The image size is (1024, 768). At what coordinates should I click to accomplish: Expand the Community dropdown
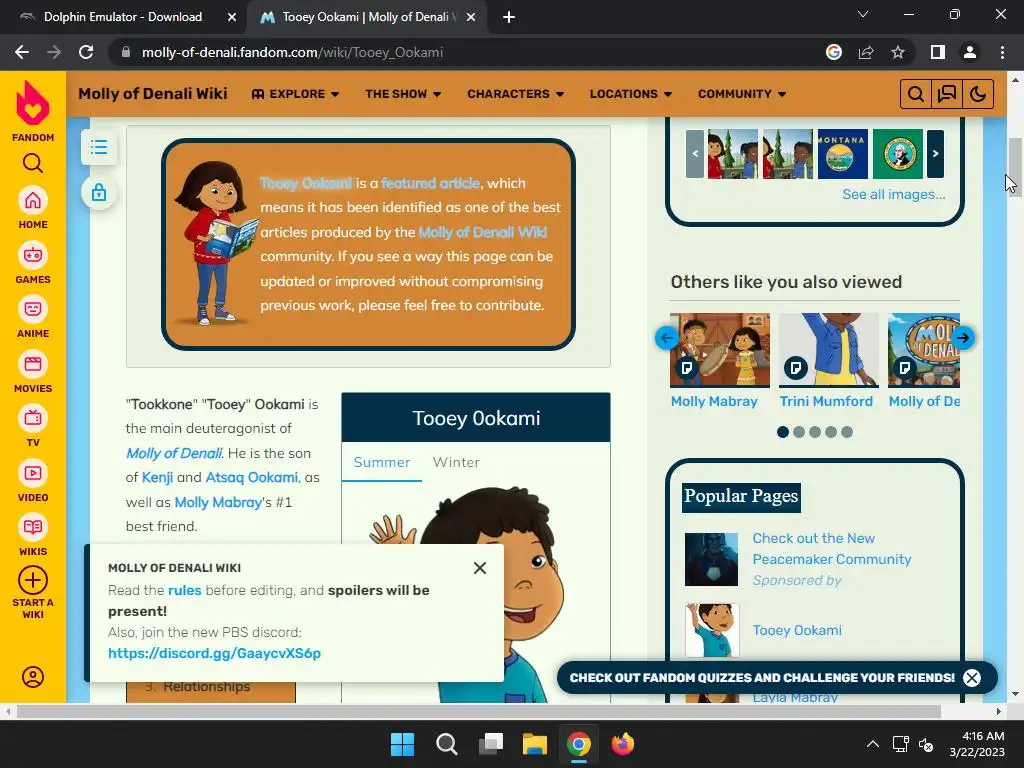click(742, 94)
